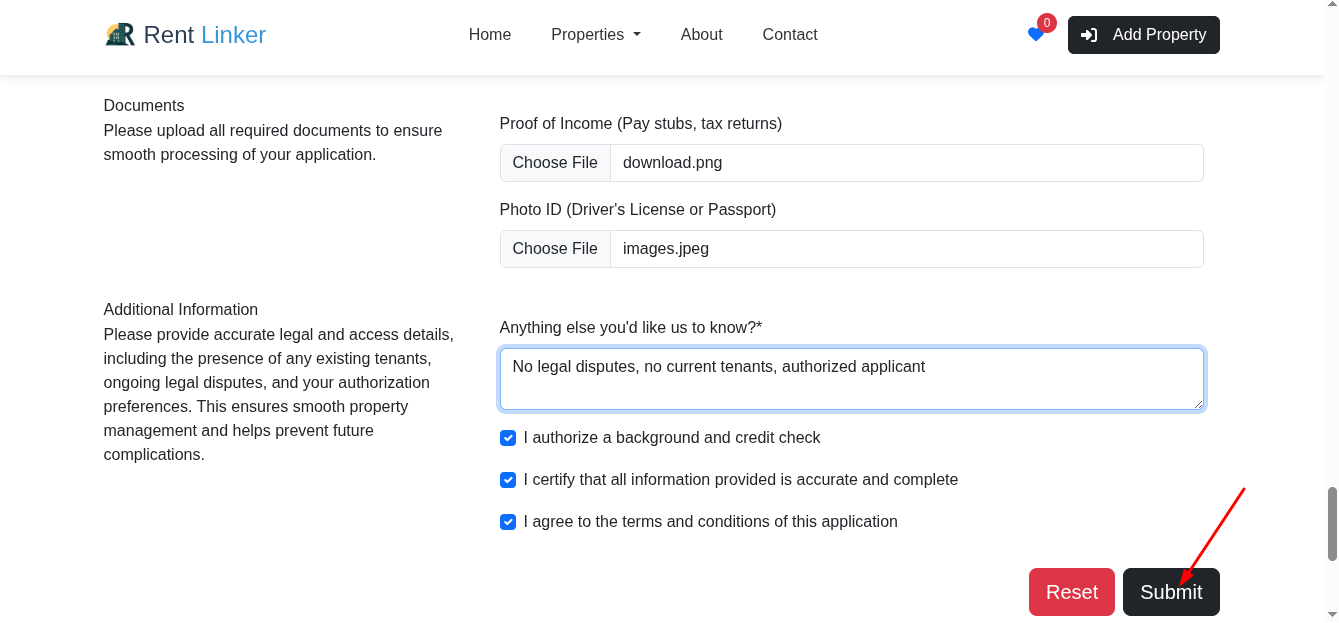Disable the terms and conditions agreement checkbox
This screenshot has height=623, width=1339.
[x=508, y=522]
